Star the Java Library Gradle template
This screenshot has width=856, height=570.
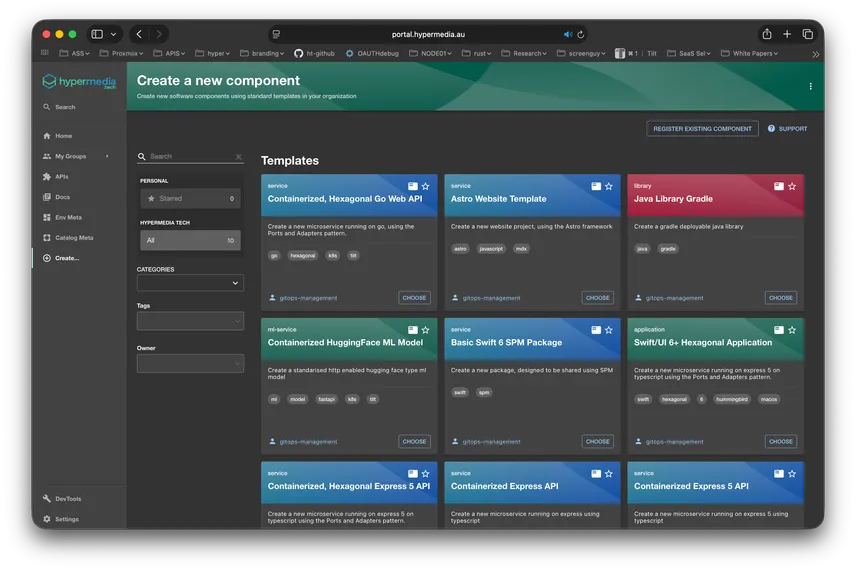pyautogui.click(x=792, y=186)
